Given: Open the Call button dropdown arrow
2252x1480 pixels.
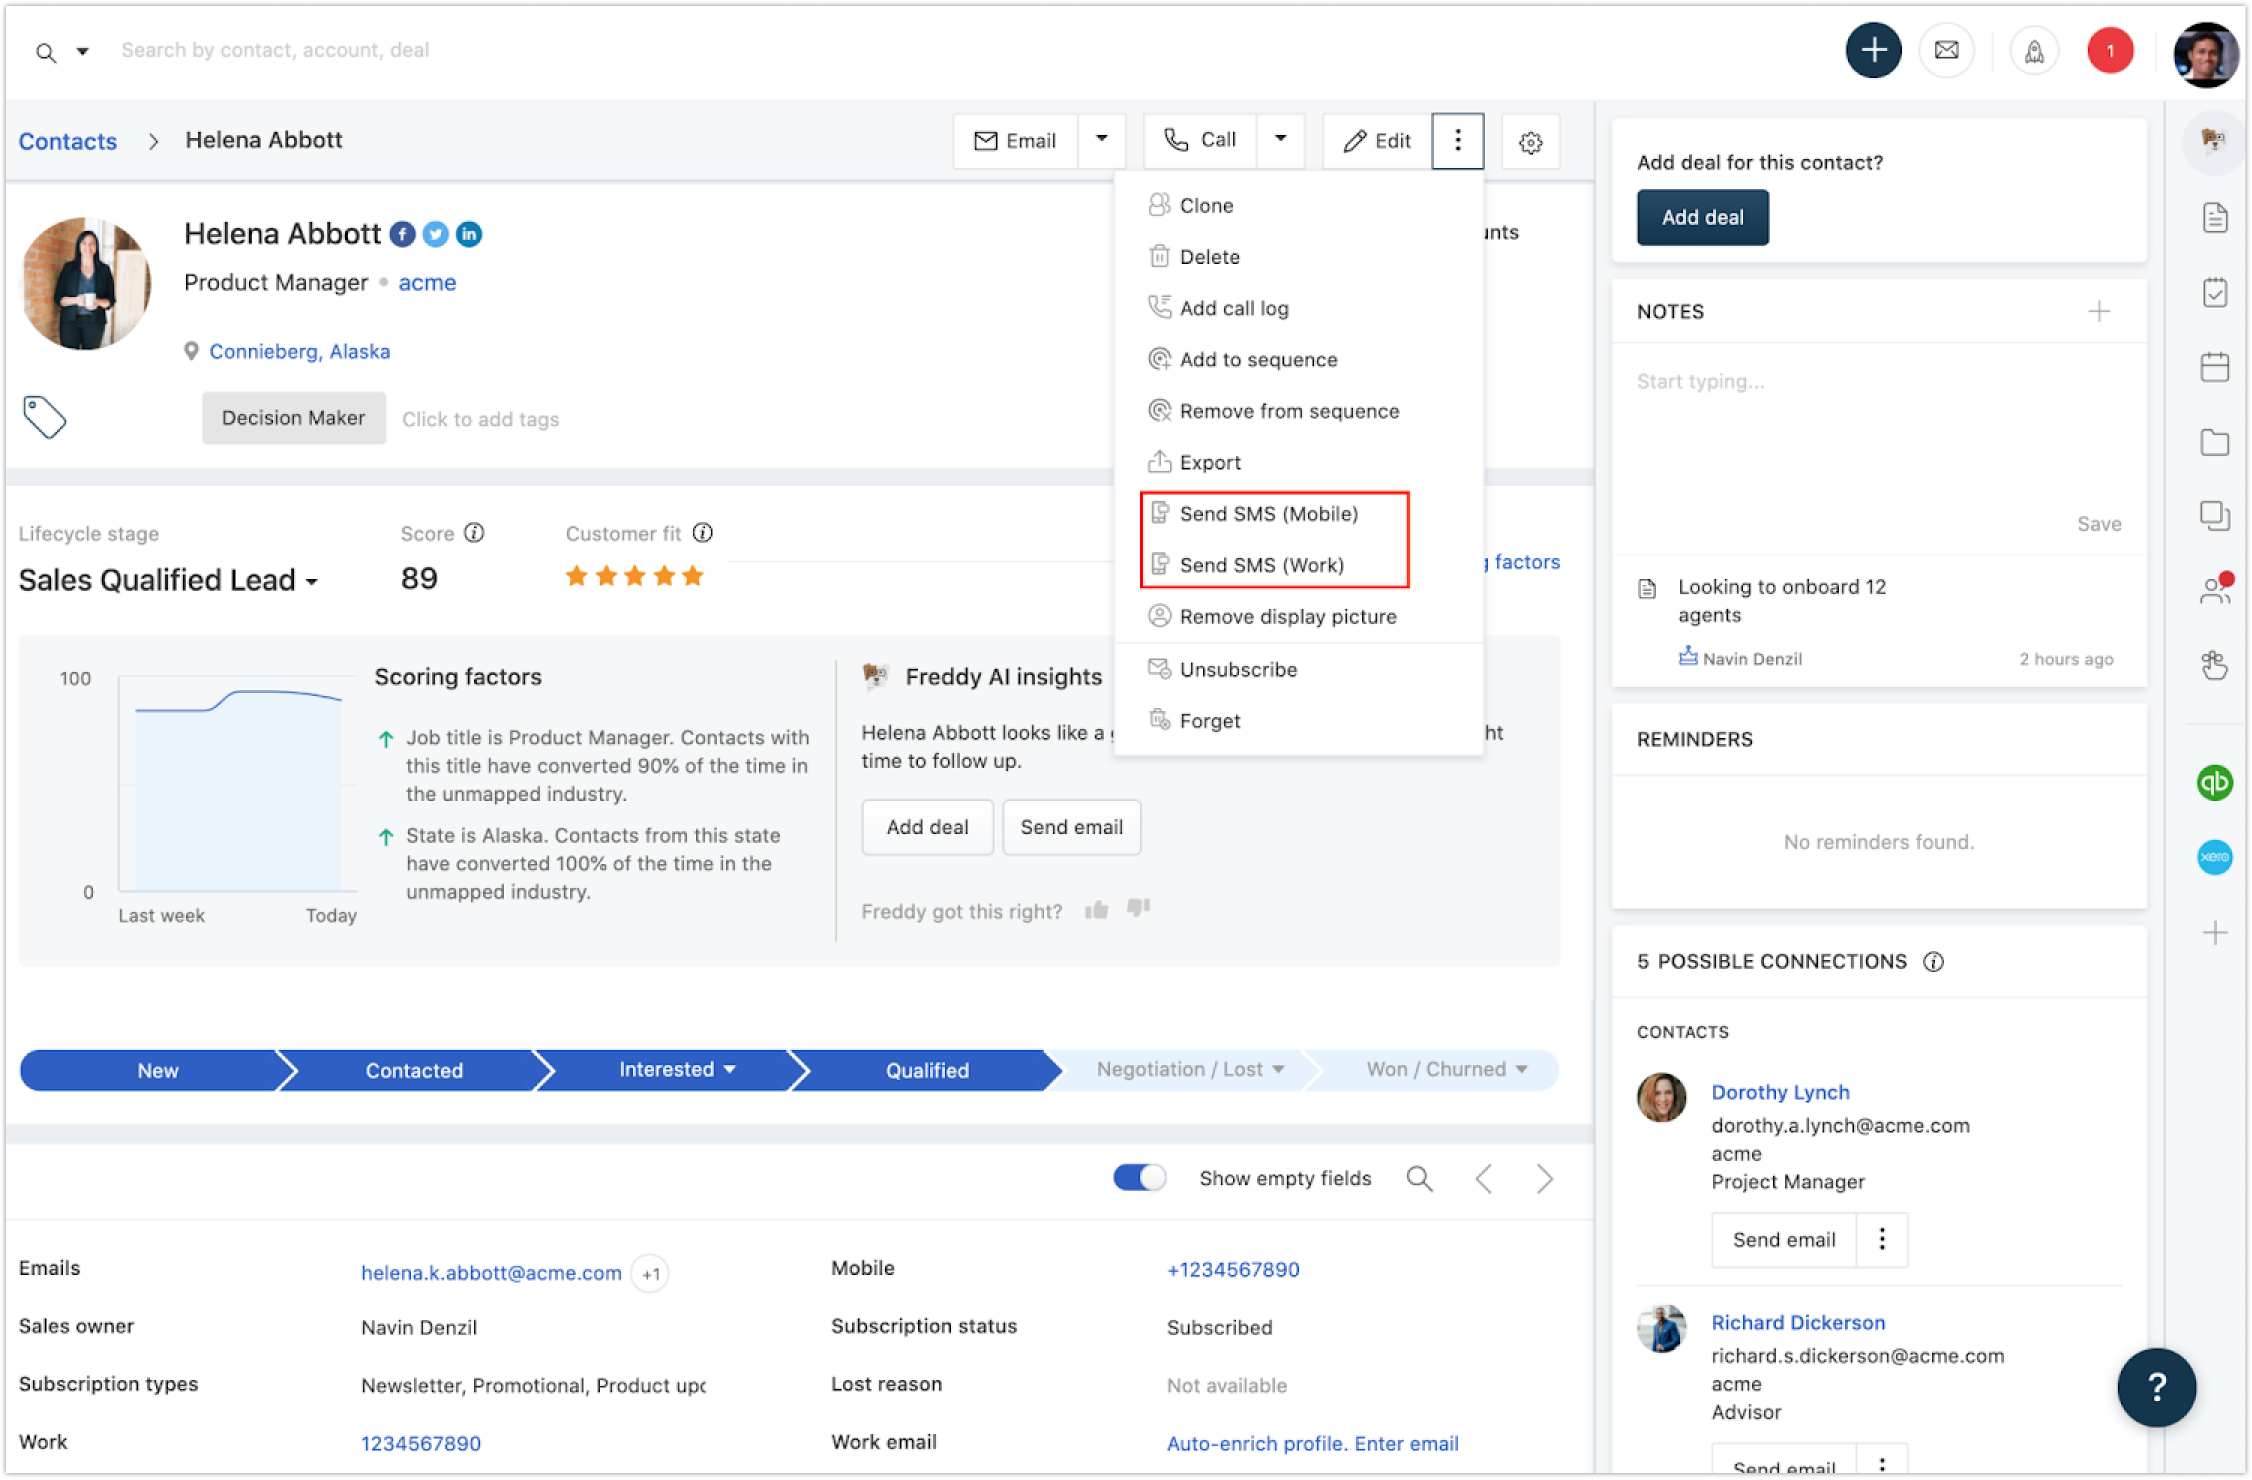Looking at the screenshot, I should [1280, 140].
